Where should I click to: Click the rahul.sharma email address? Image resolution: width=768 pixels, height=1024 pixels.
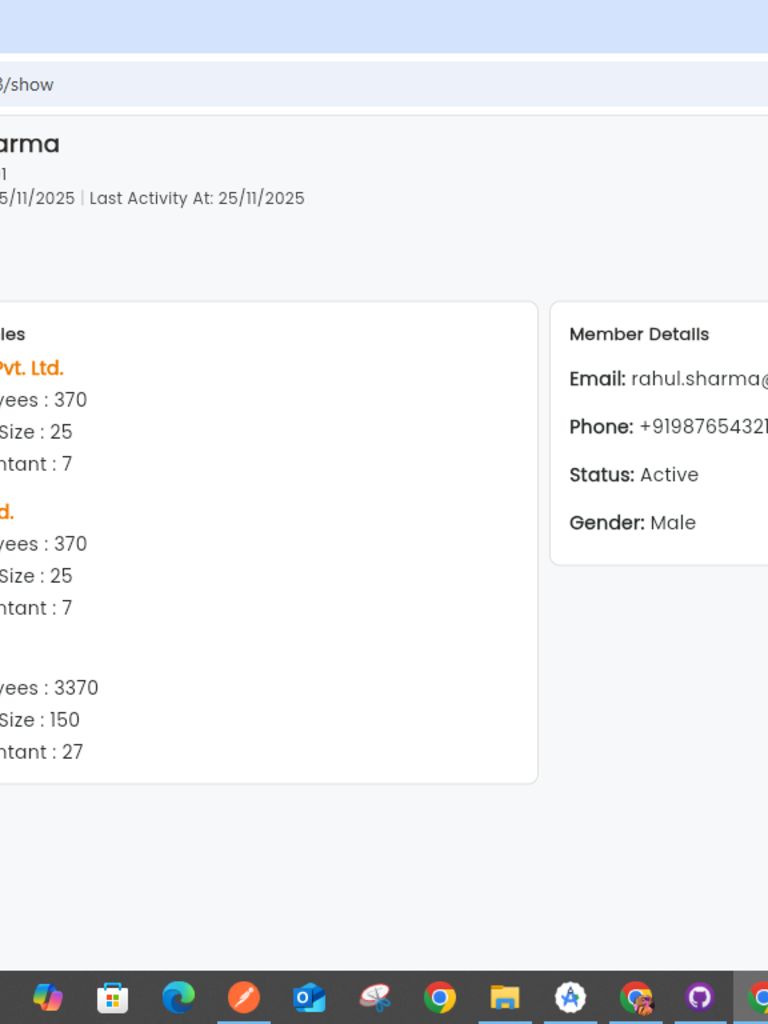tap(699, 379)
